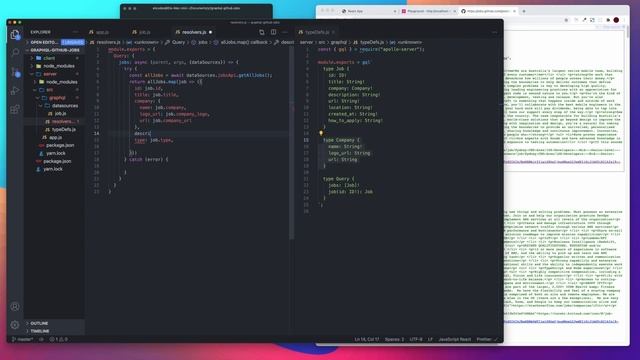Open the server folder's yarn.lock file
Screen dimensions: 640x360
[54, 153]
